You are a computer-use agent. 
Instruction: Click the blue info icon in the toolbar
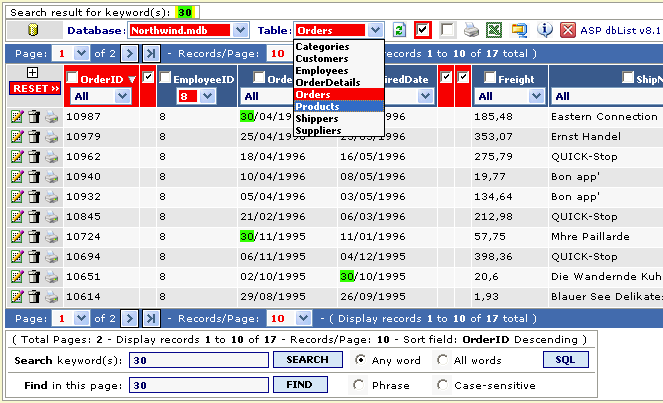[545, 31]
